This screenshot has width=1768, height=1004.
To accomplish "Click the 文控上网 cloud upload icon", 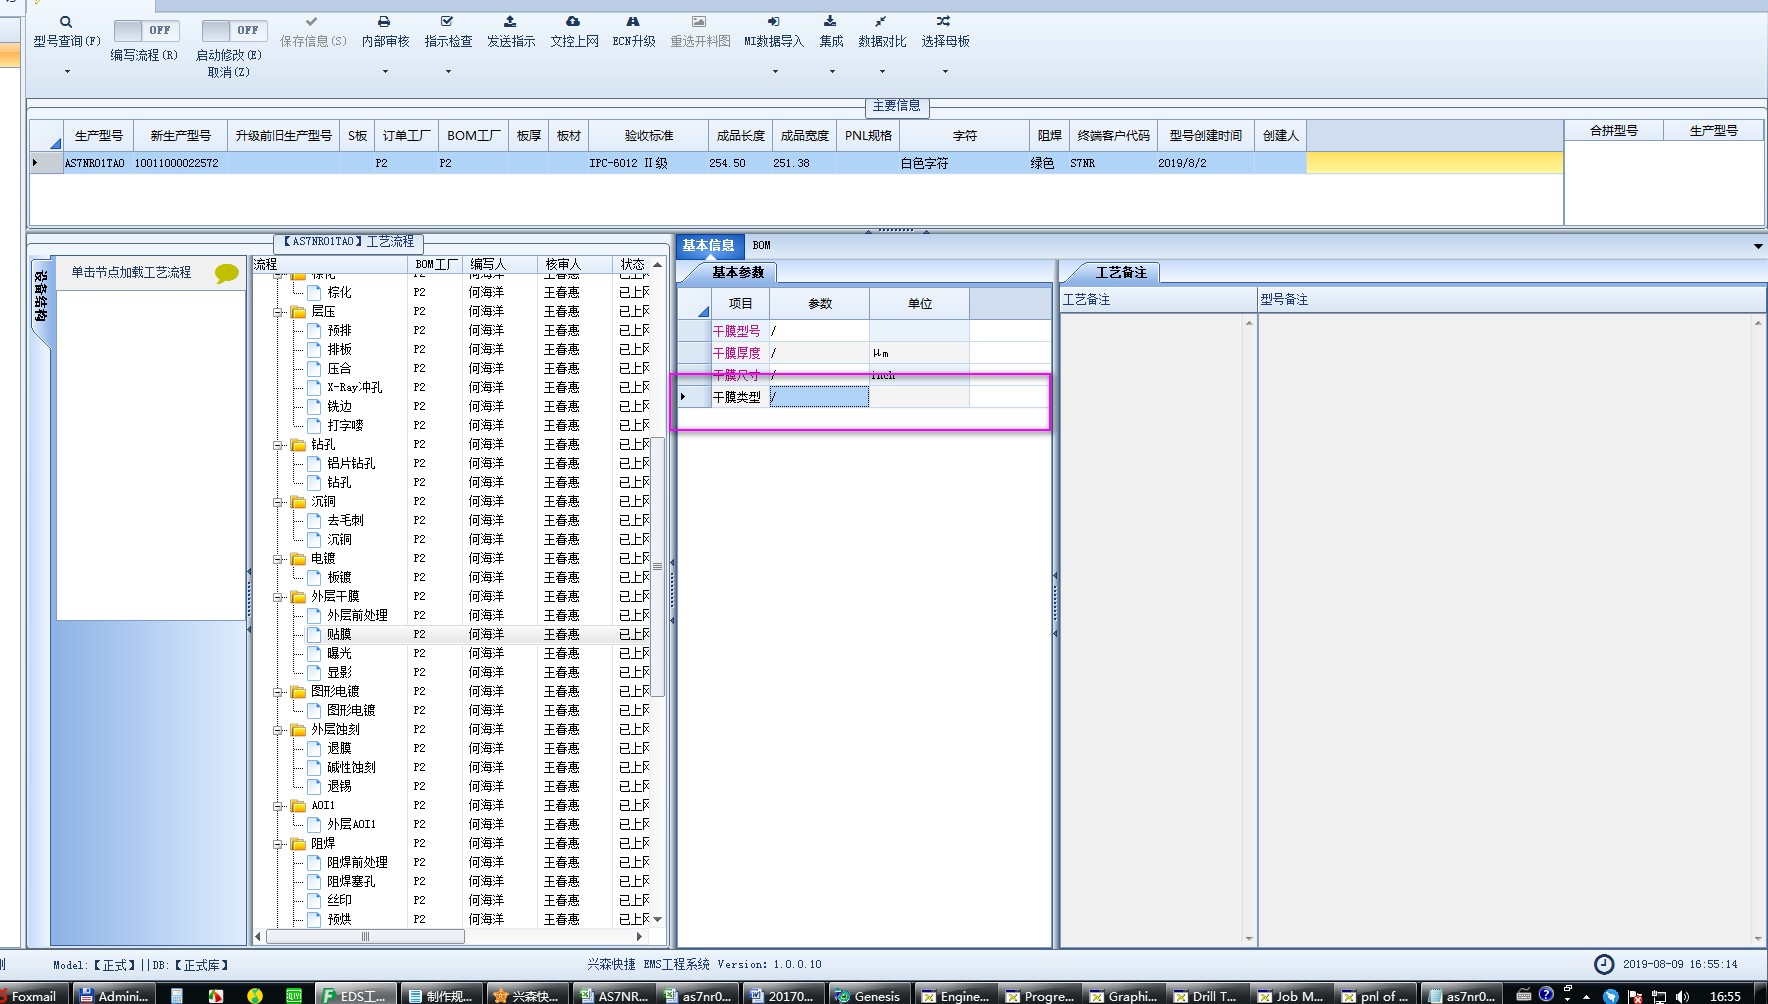I will [573, 21].
